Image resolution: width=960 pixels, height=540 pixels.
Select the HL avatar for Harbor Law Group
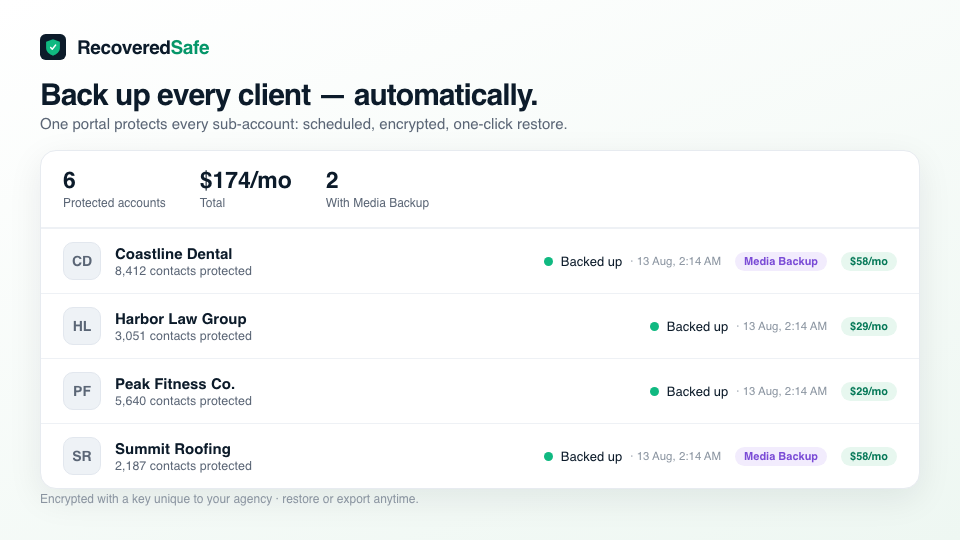82,326
